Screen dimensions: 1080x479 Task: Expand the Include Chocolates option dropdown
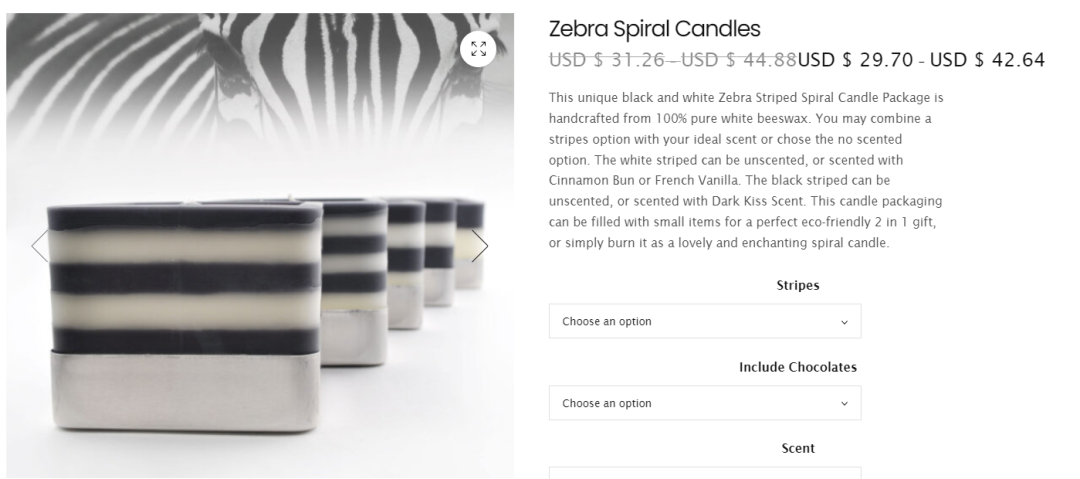[704, 404]
